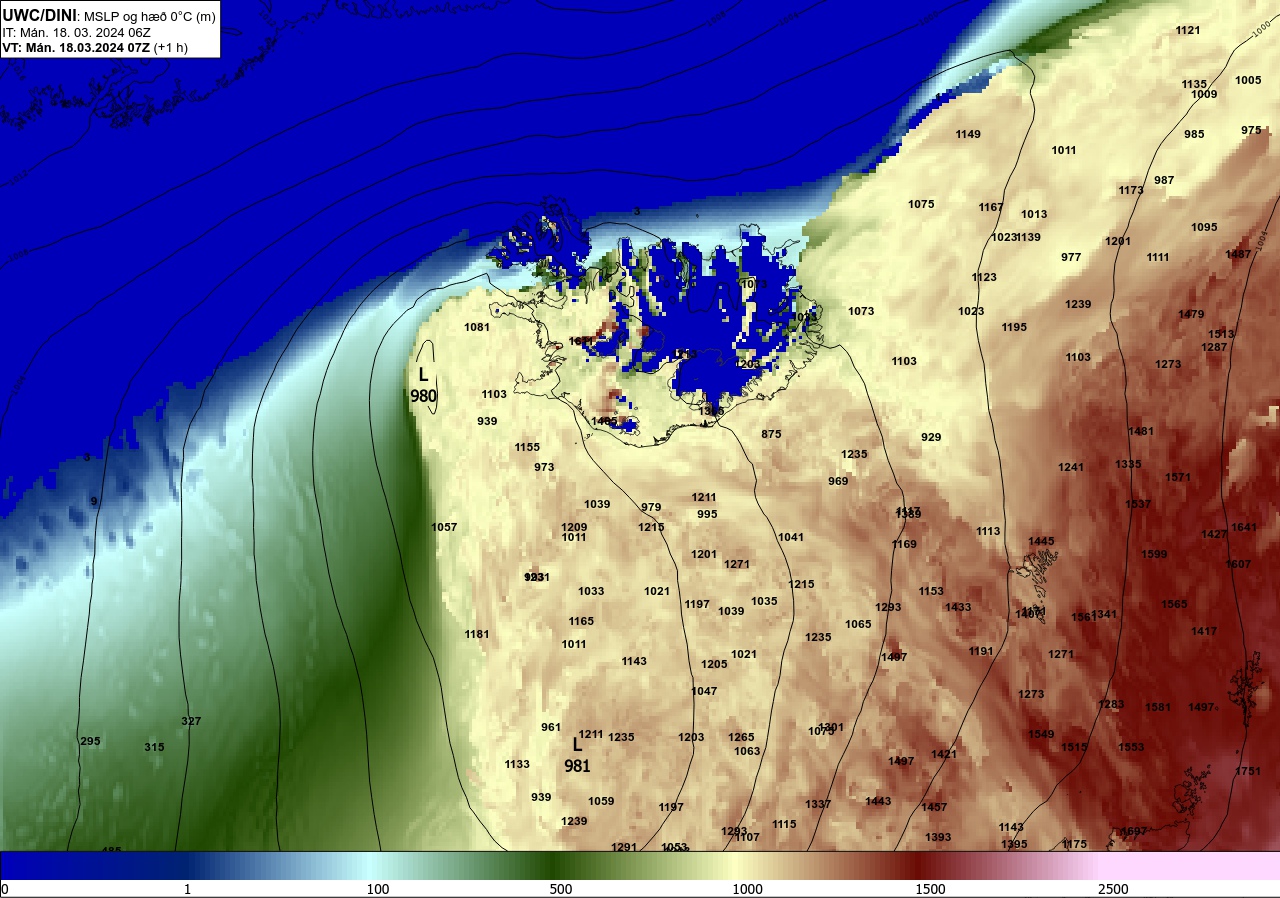Click the height value 987

[x=1164, y=180]
